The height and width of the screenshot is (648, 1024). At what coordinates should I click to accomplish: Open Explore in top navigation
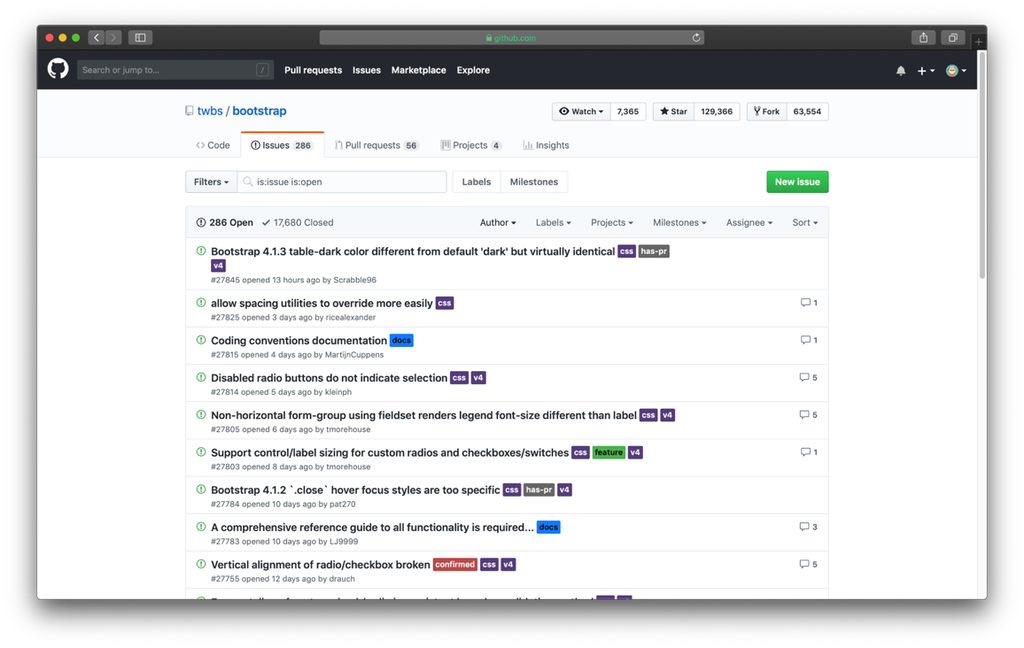[x=473, y=70]
